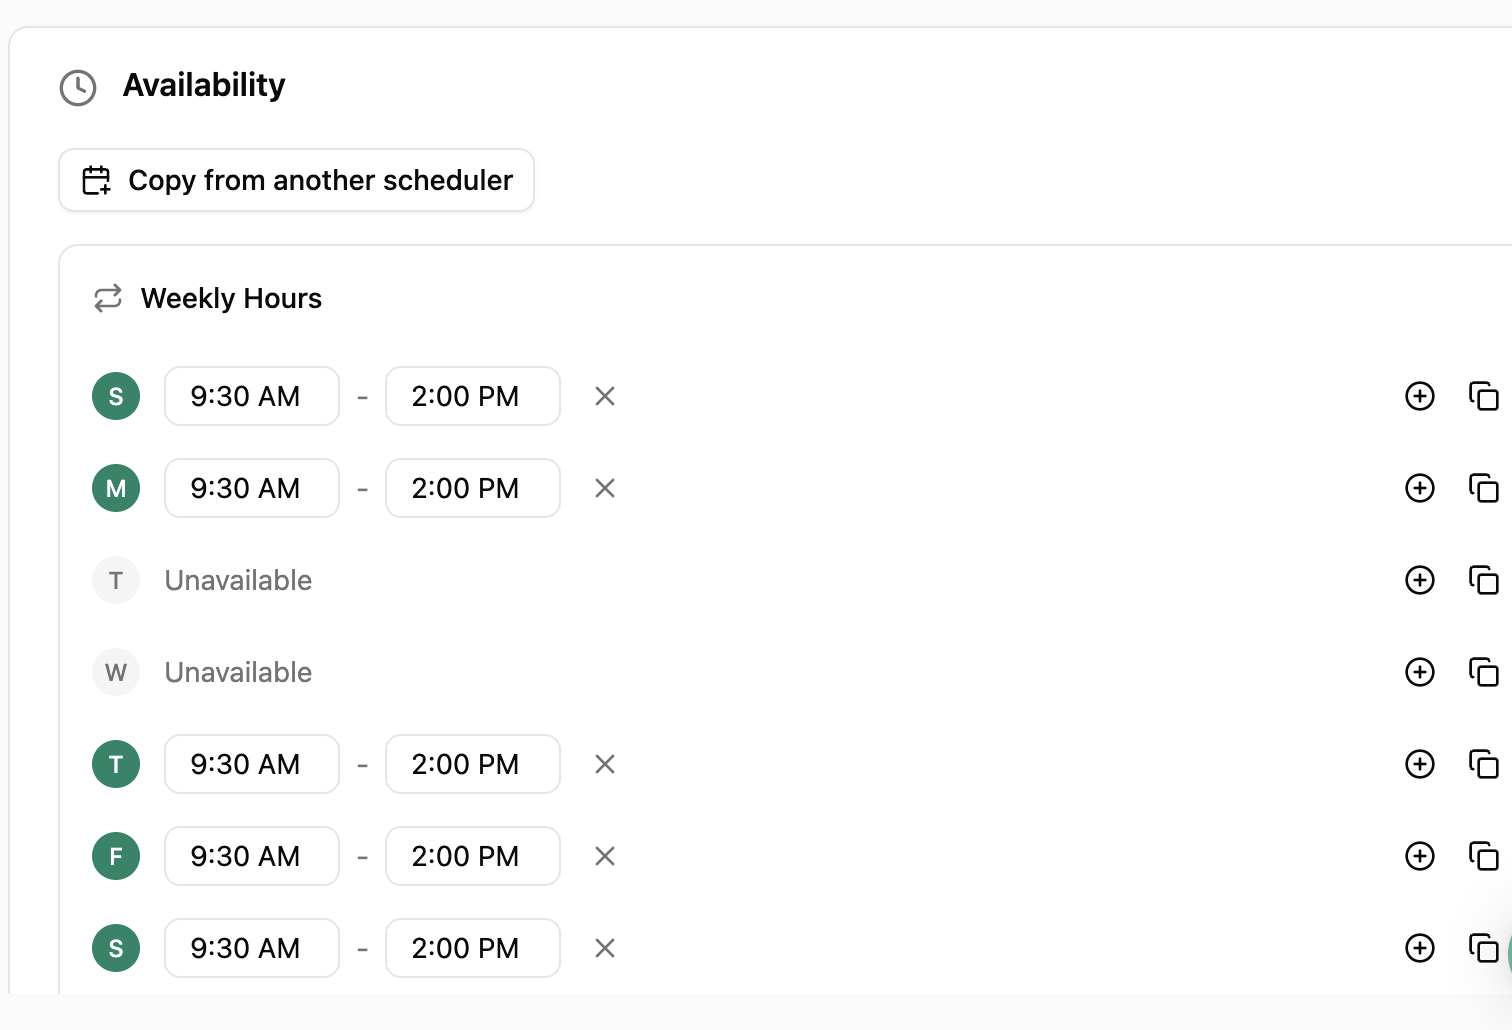Viewport: 1512px width, 1030px height.
Task: Add a time interval for Tuesday
Action: tap(1419, 580)
